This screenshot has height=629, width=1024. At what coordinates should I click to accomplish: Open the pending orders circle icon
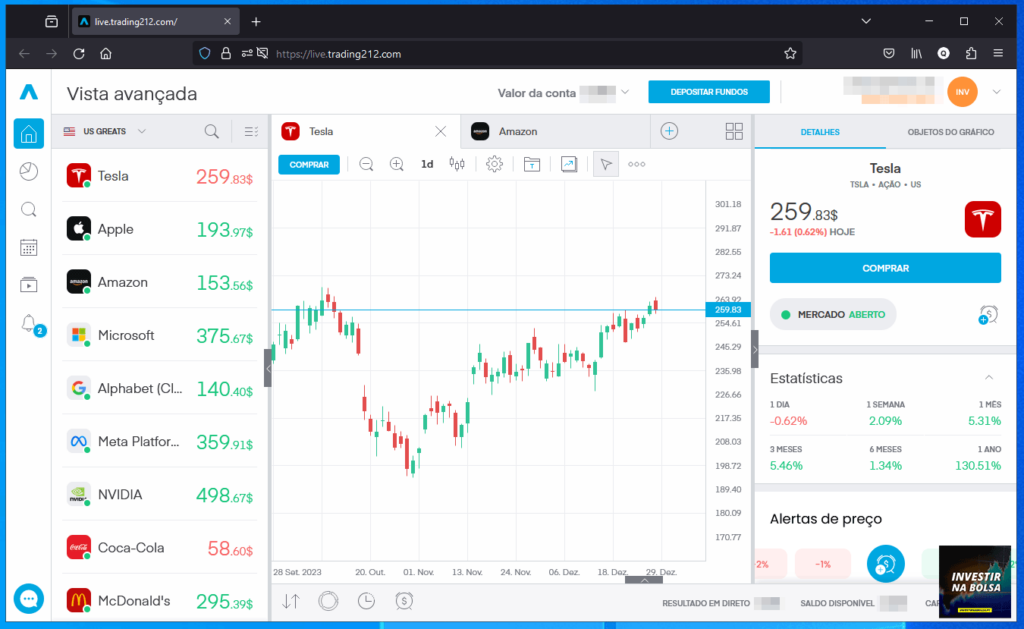pyautogui.click(x=328, y=601)
